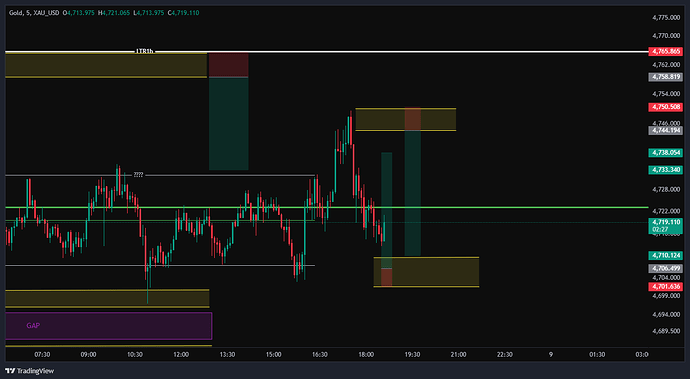The image size is (690, 379).
Task: Click the 01:30 time axis label
Action: click(597, 354)
